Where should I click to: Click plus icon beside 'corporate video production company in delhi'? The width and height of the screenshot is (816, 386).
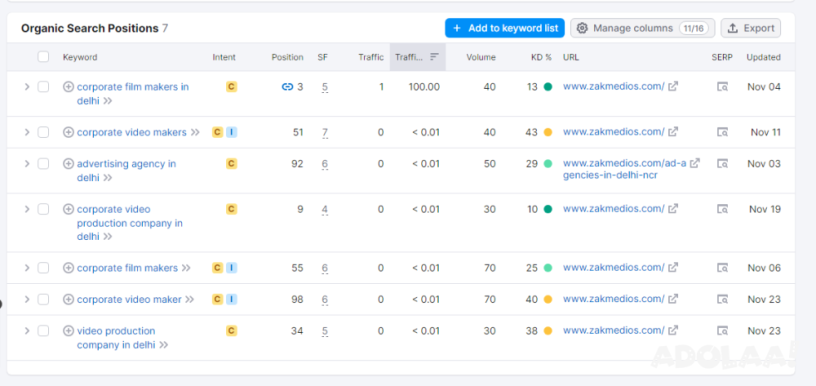68,209
